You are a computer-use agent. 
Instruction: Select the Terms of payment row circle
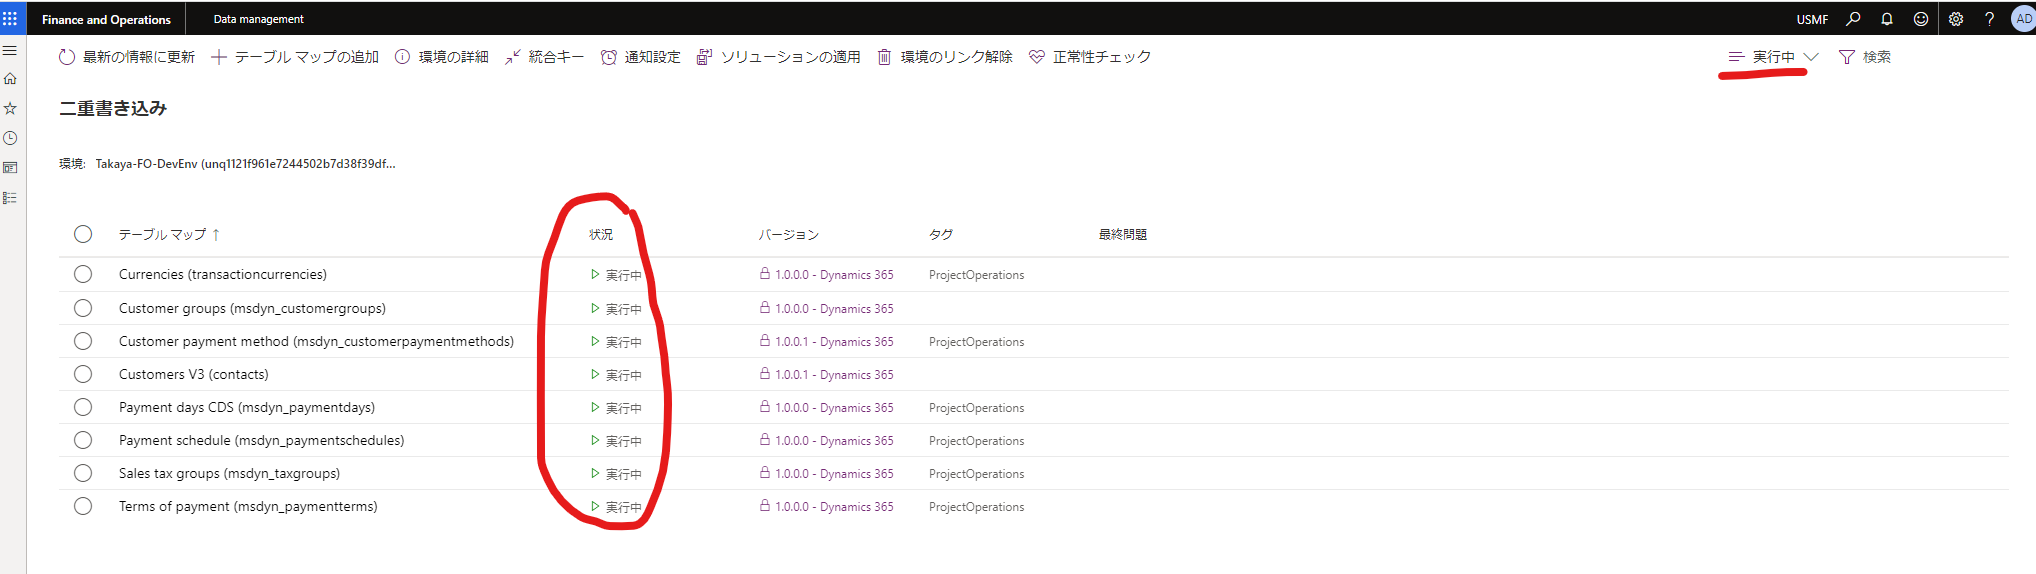[x=83, y=506]
